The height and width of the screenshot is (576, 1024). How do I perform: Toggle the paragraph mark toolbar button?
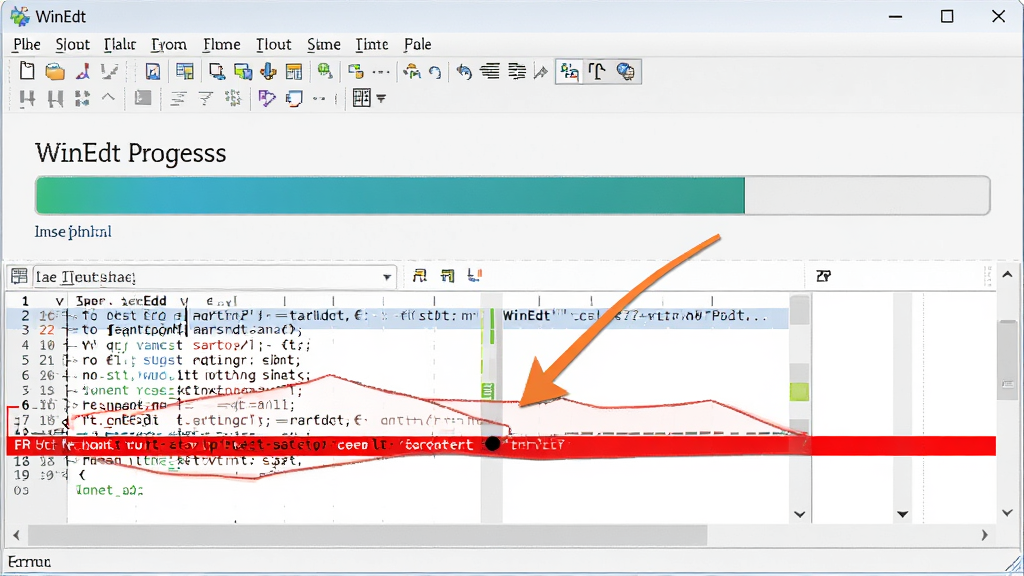click(597, 71)
